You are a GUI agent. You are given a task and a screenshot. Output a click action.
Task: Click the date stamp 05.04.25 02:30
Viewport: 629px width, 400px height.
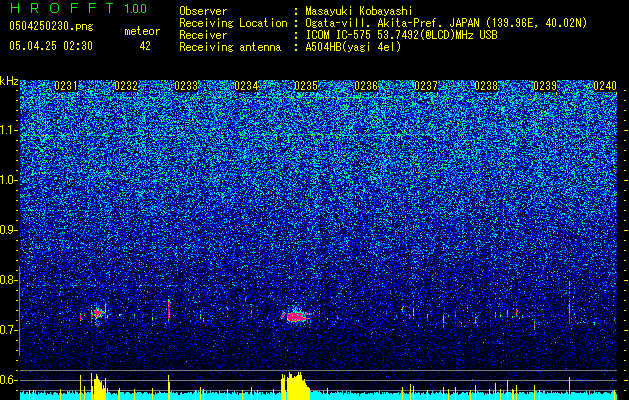(51, 46)
